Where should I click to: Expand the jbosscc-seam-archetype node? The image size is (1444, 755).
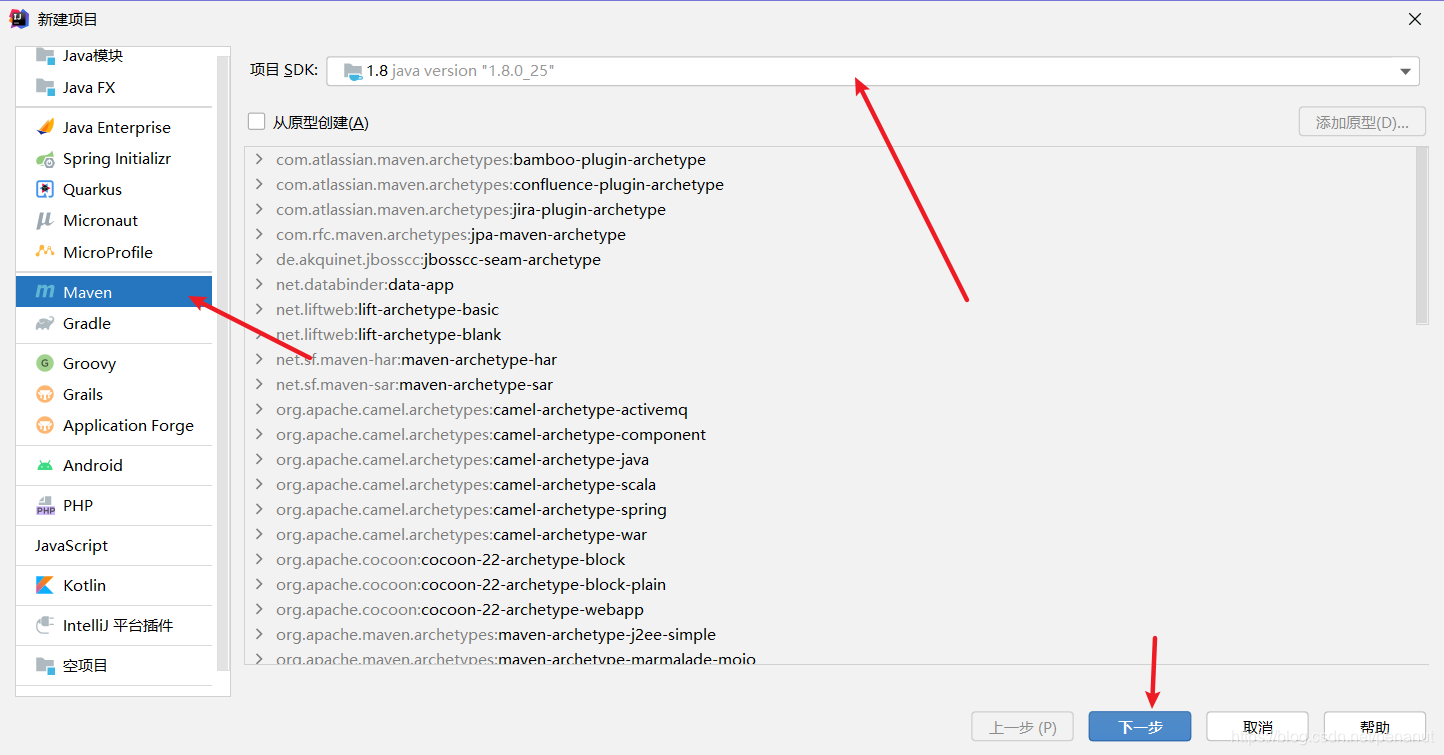coord(259,259)
